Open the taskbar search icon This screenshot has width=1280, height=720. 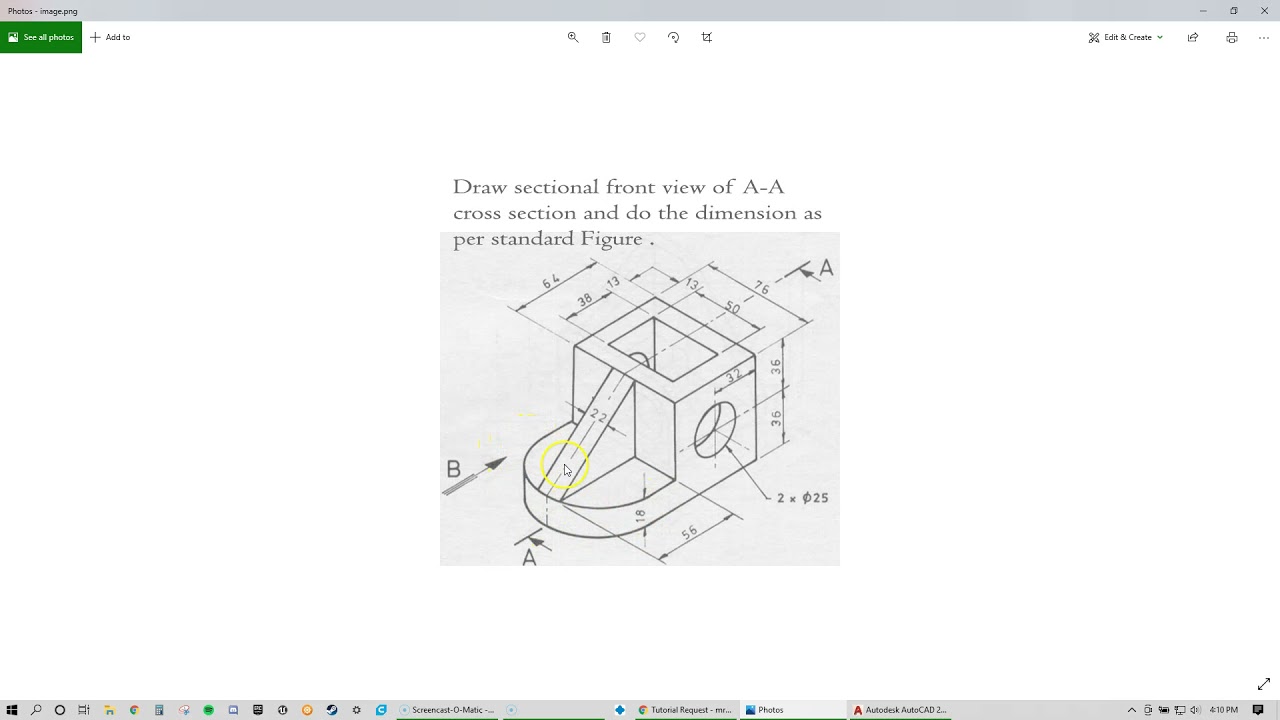coord(36,710)
